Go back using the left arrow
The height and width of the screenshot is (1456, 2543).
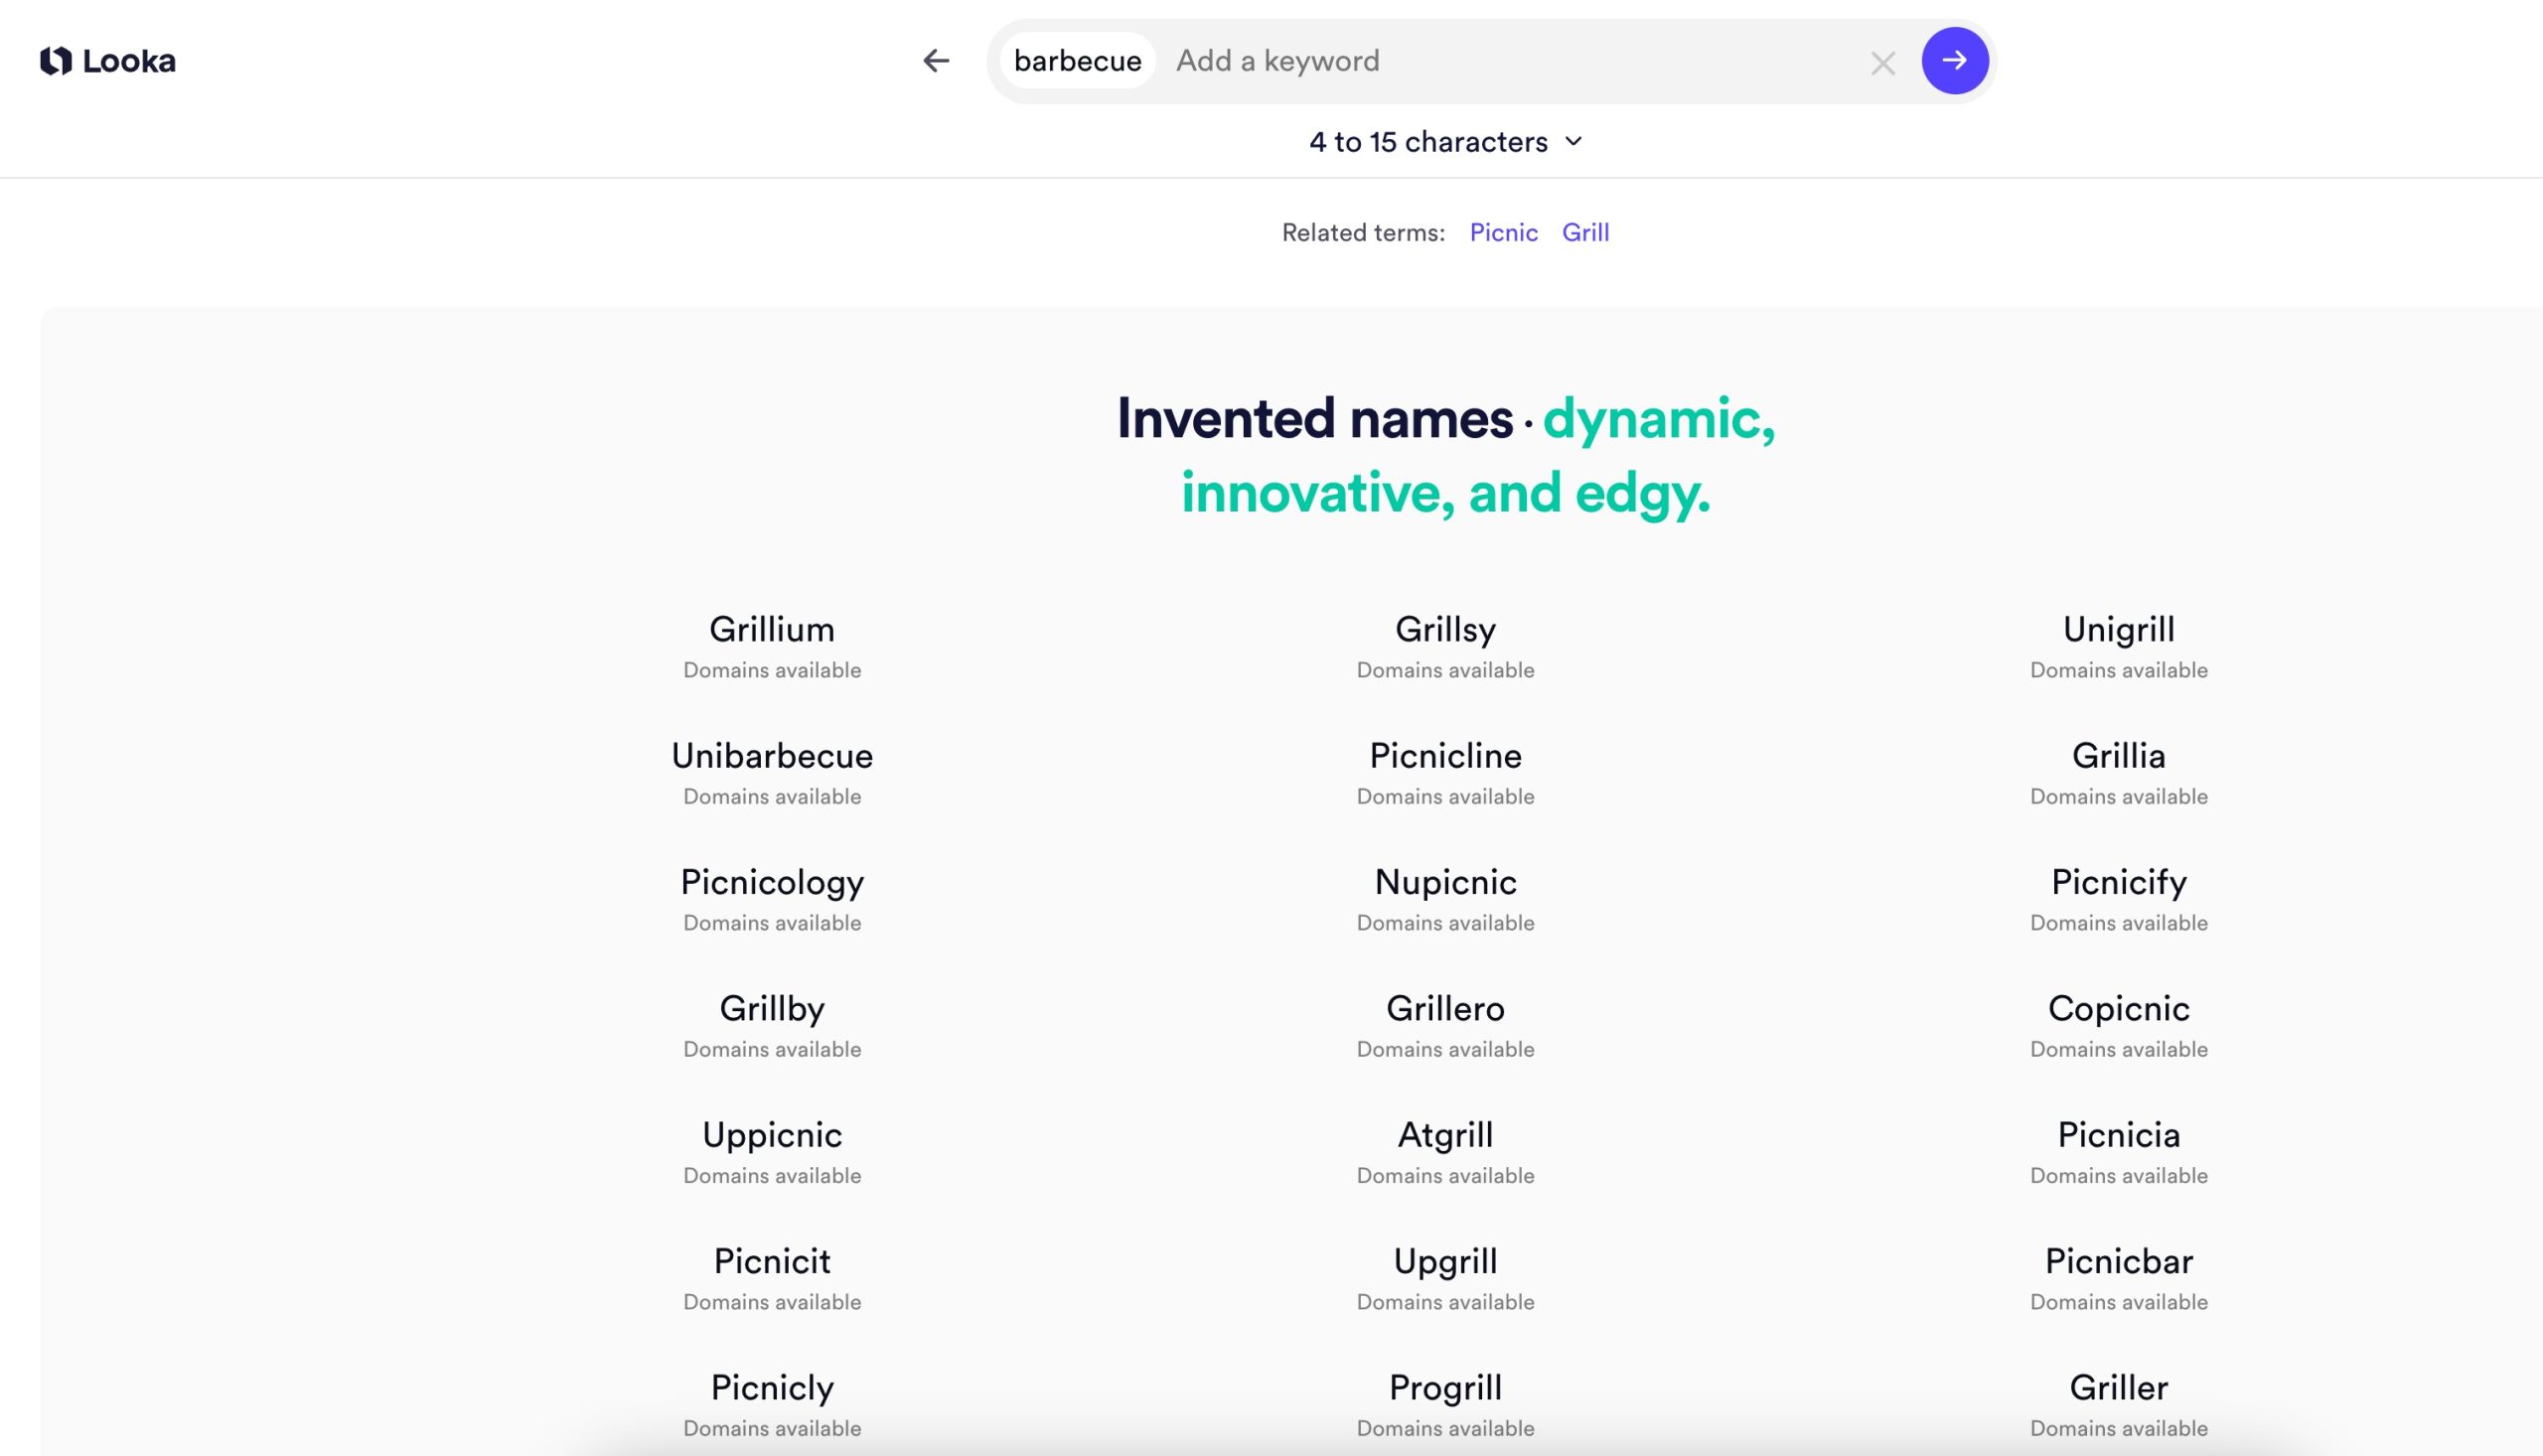[935, 61]
